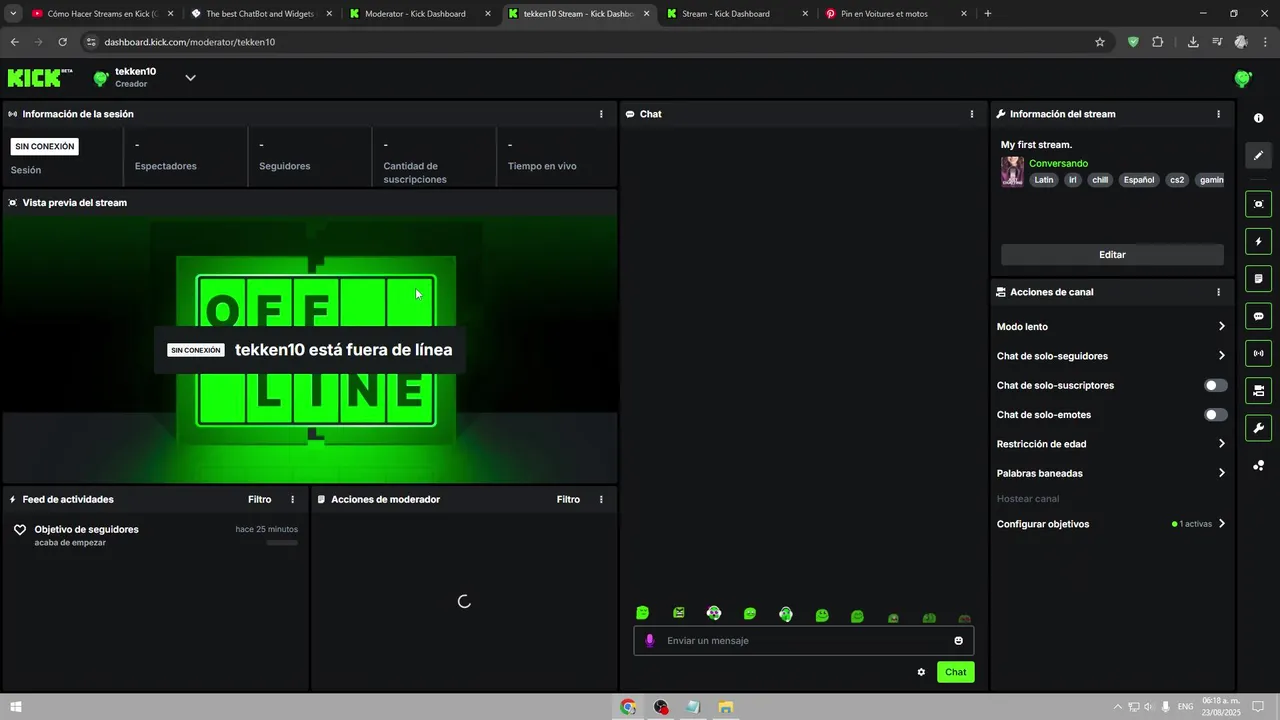Image resolution: width=1280 pixels, height=720 pixels.
Task: Open three-dot menu of Información del stream
Action: point(1218,114)
